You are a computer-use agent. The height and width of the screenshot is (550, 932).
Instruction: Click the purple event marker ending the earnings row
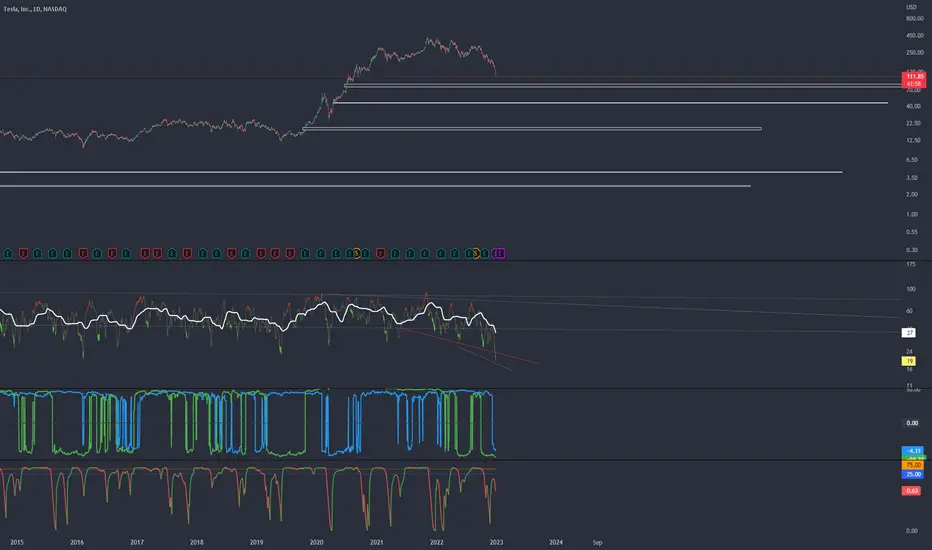[x=500, y=254]
